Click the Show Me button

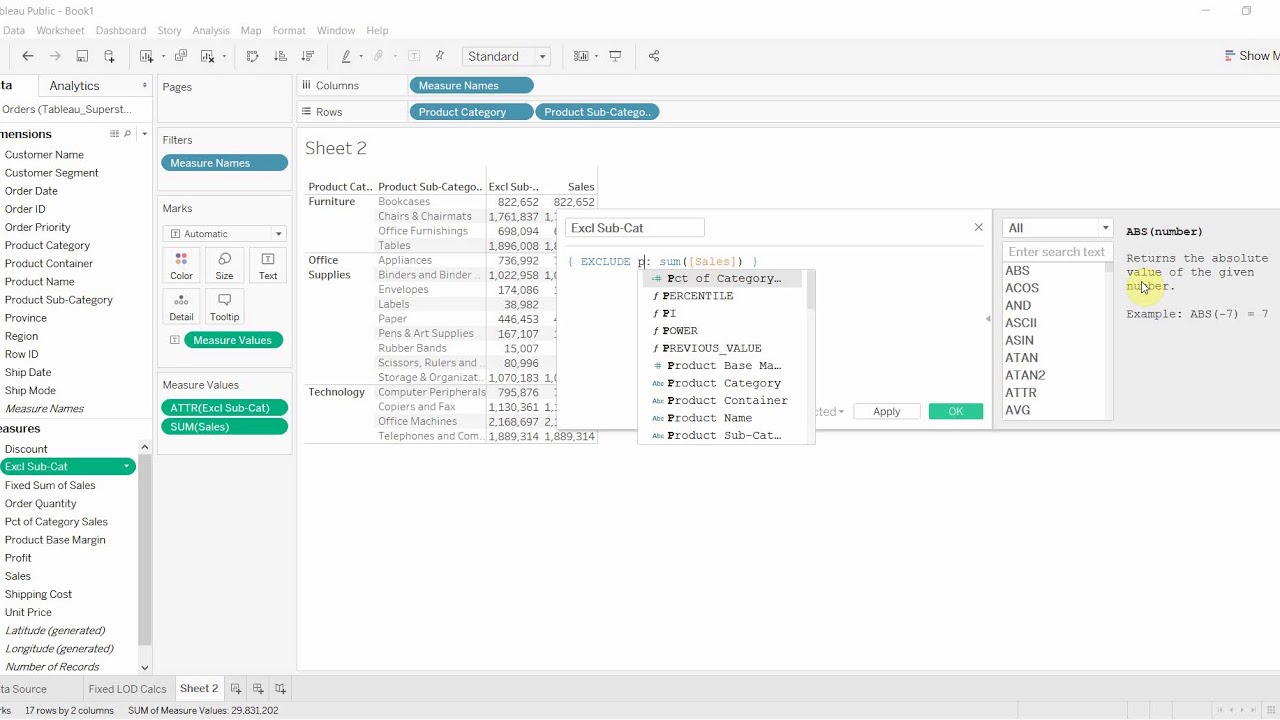tap(1251, 56)
